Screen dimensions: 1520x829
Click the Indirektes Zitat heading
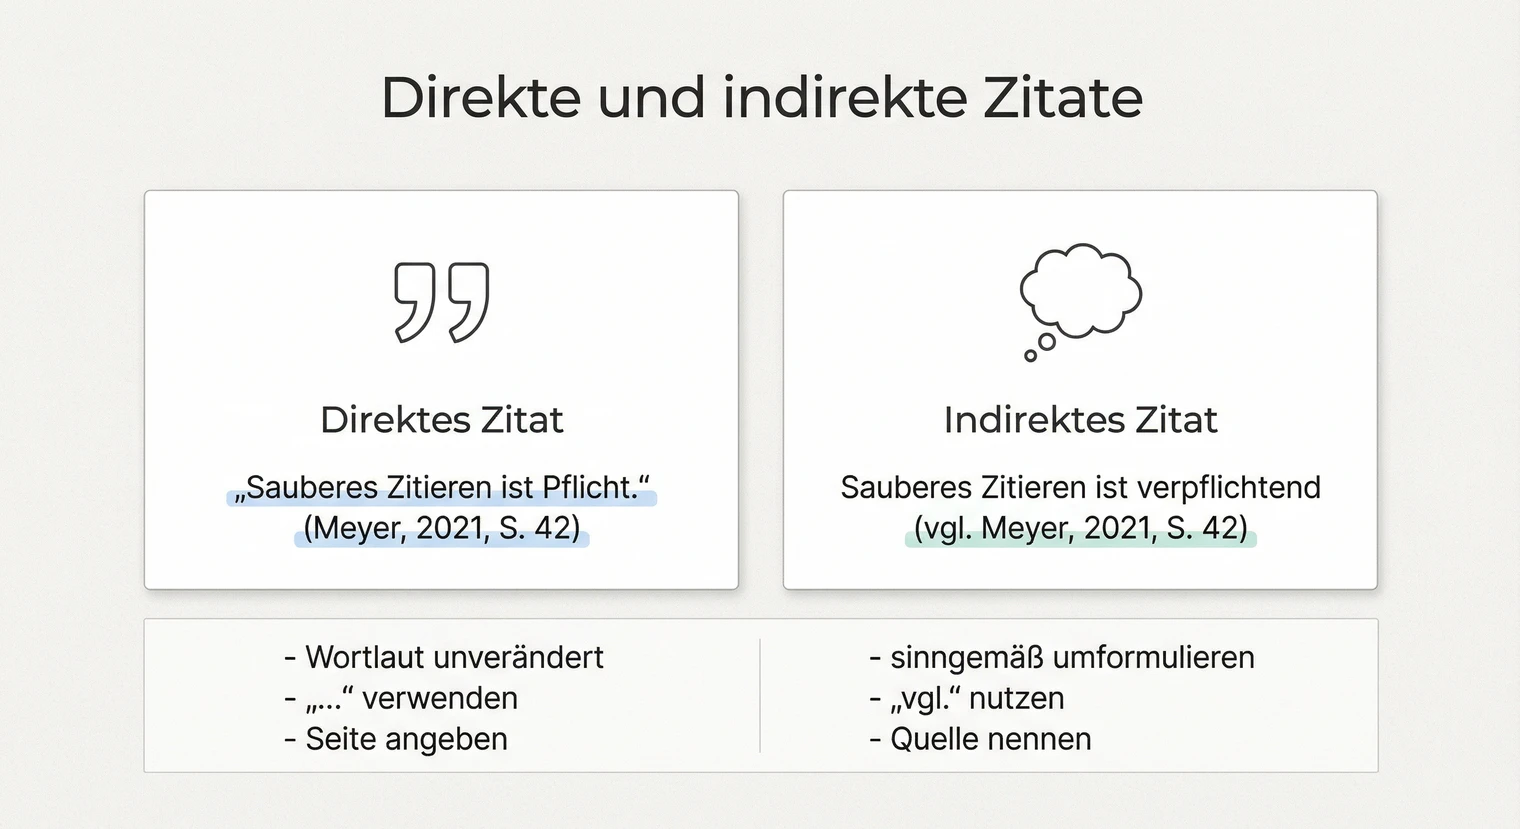click(x=1080, y=420)
